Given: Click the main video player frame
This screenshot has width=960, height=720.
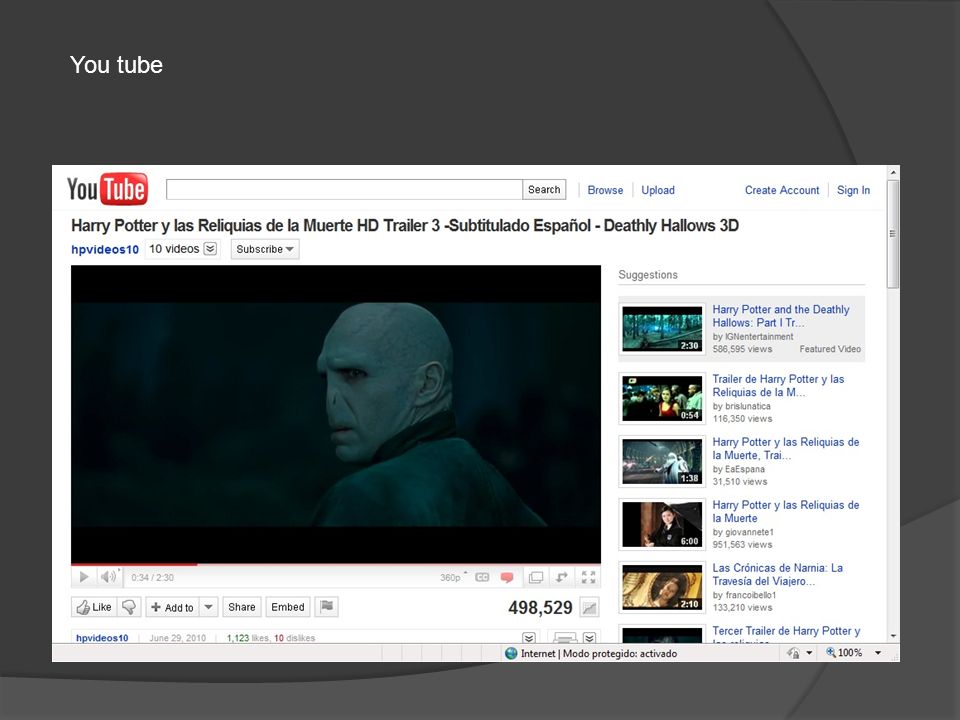Looking at the screenshot, I should (336, 414).
